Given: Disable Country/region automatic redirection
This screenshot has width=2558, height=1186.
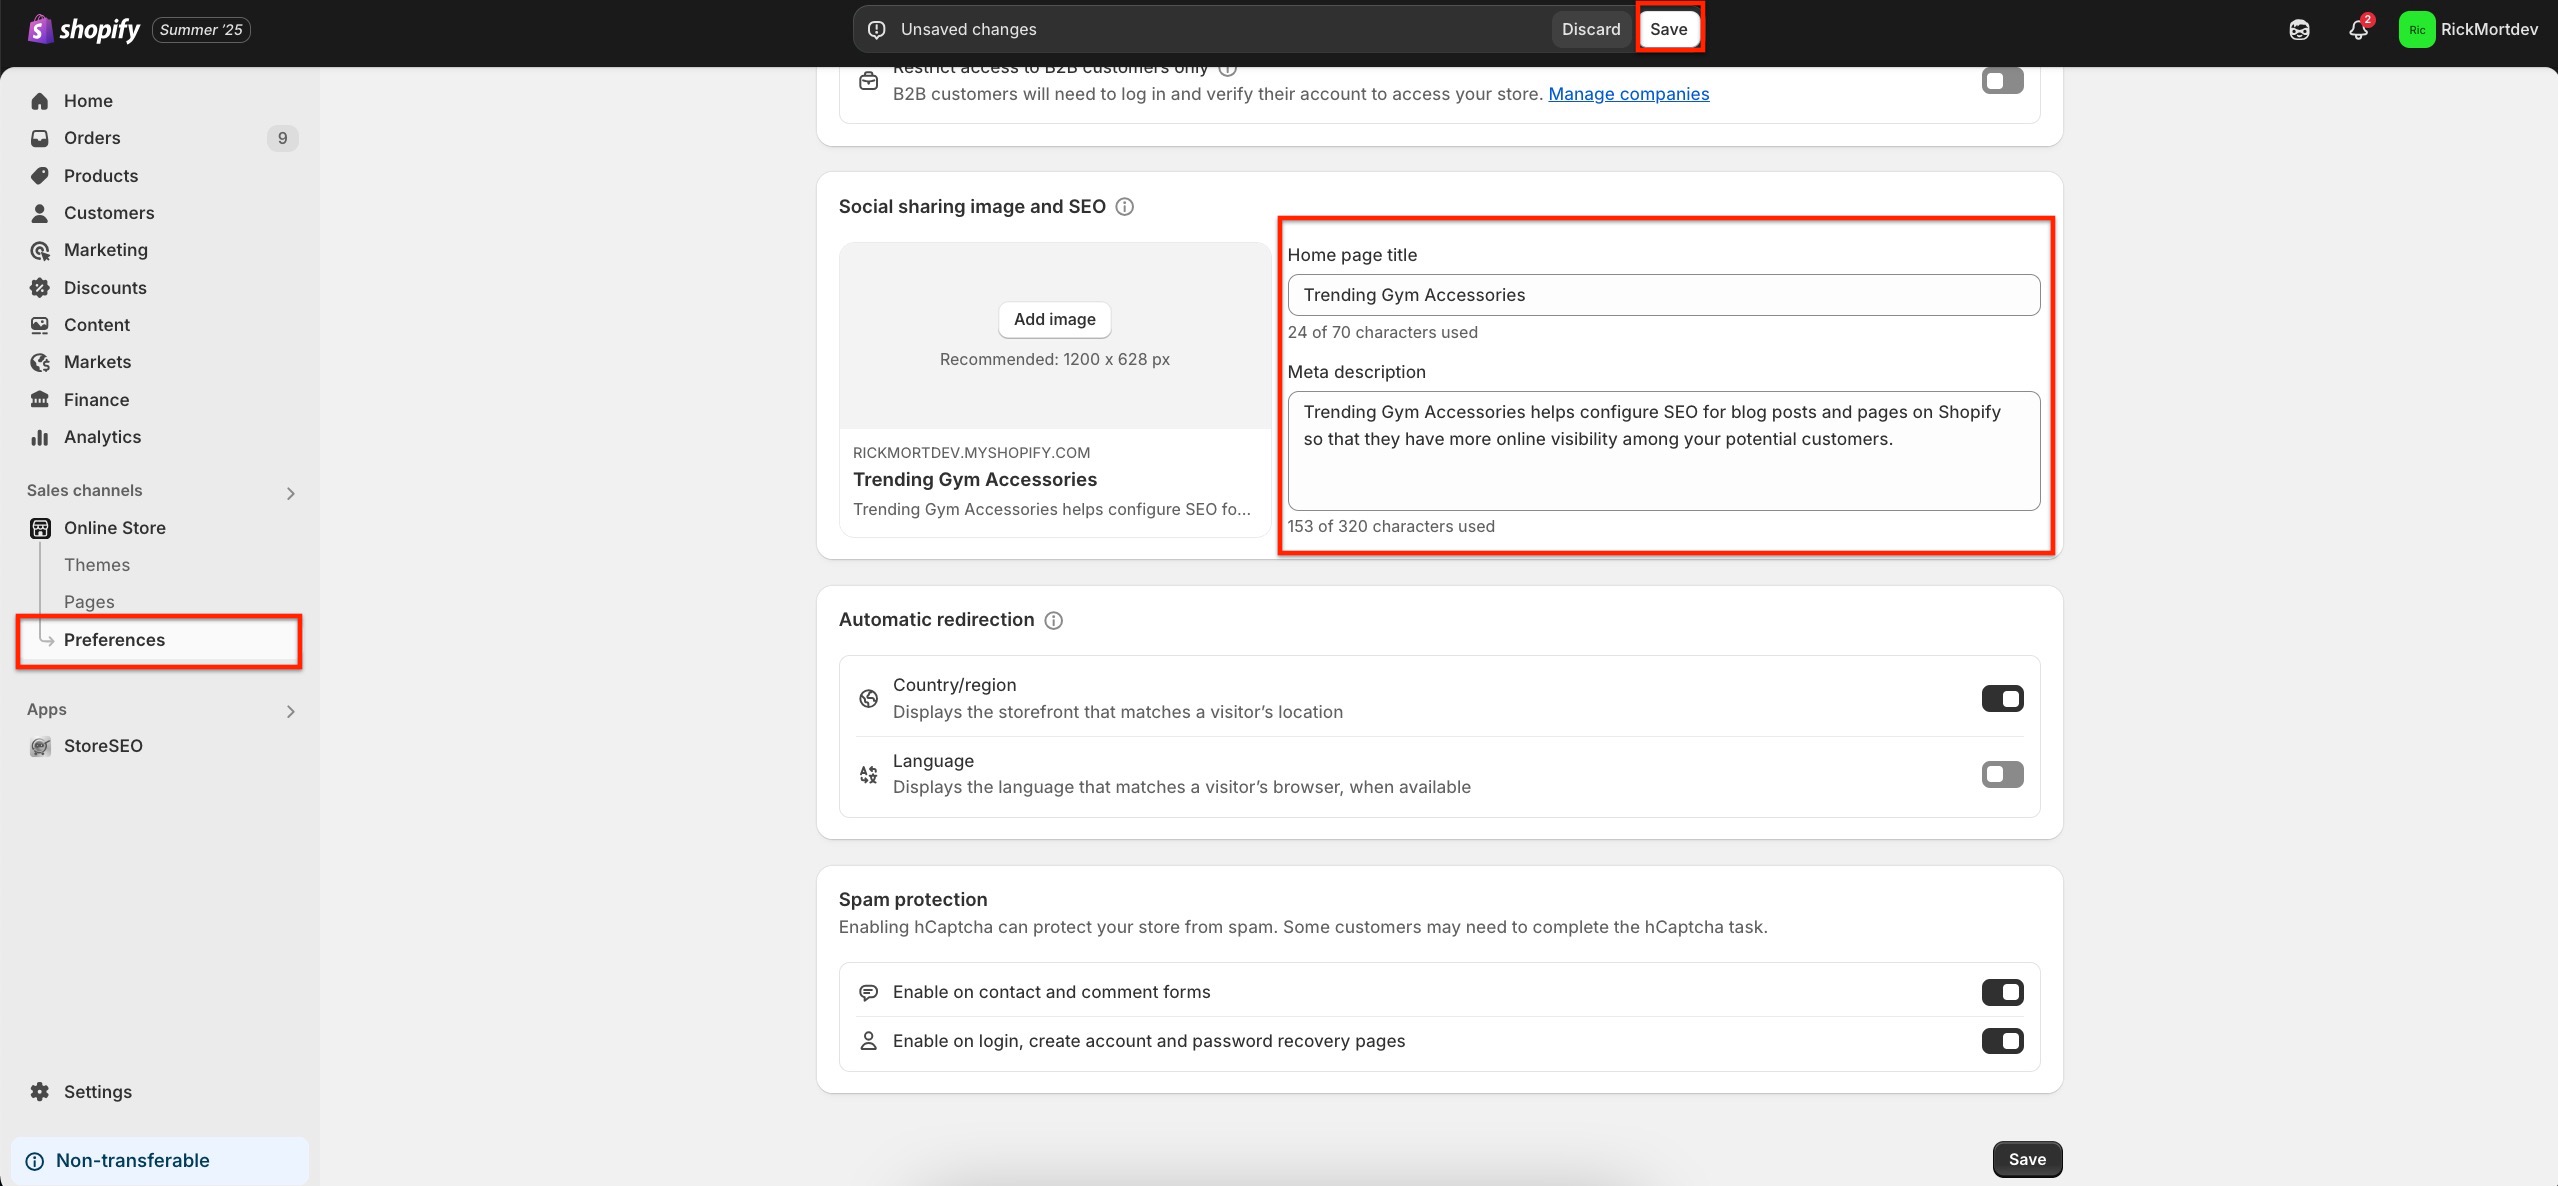Looking at the screenshot, I should point(2002,698).
